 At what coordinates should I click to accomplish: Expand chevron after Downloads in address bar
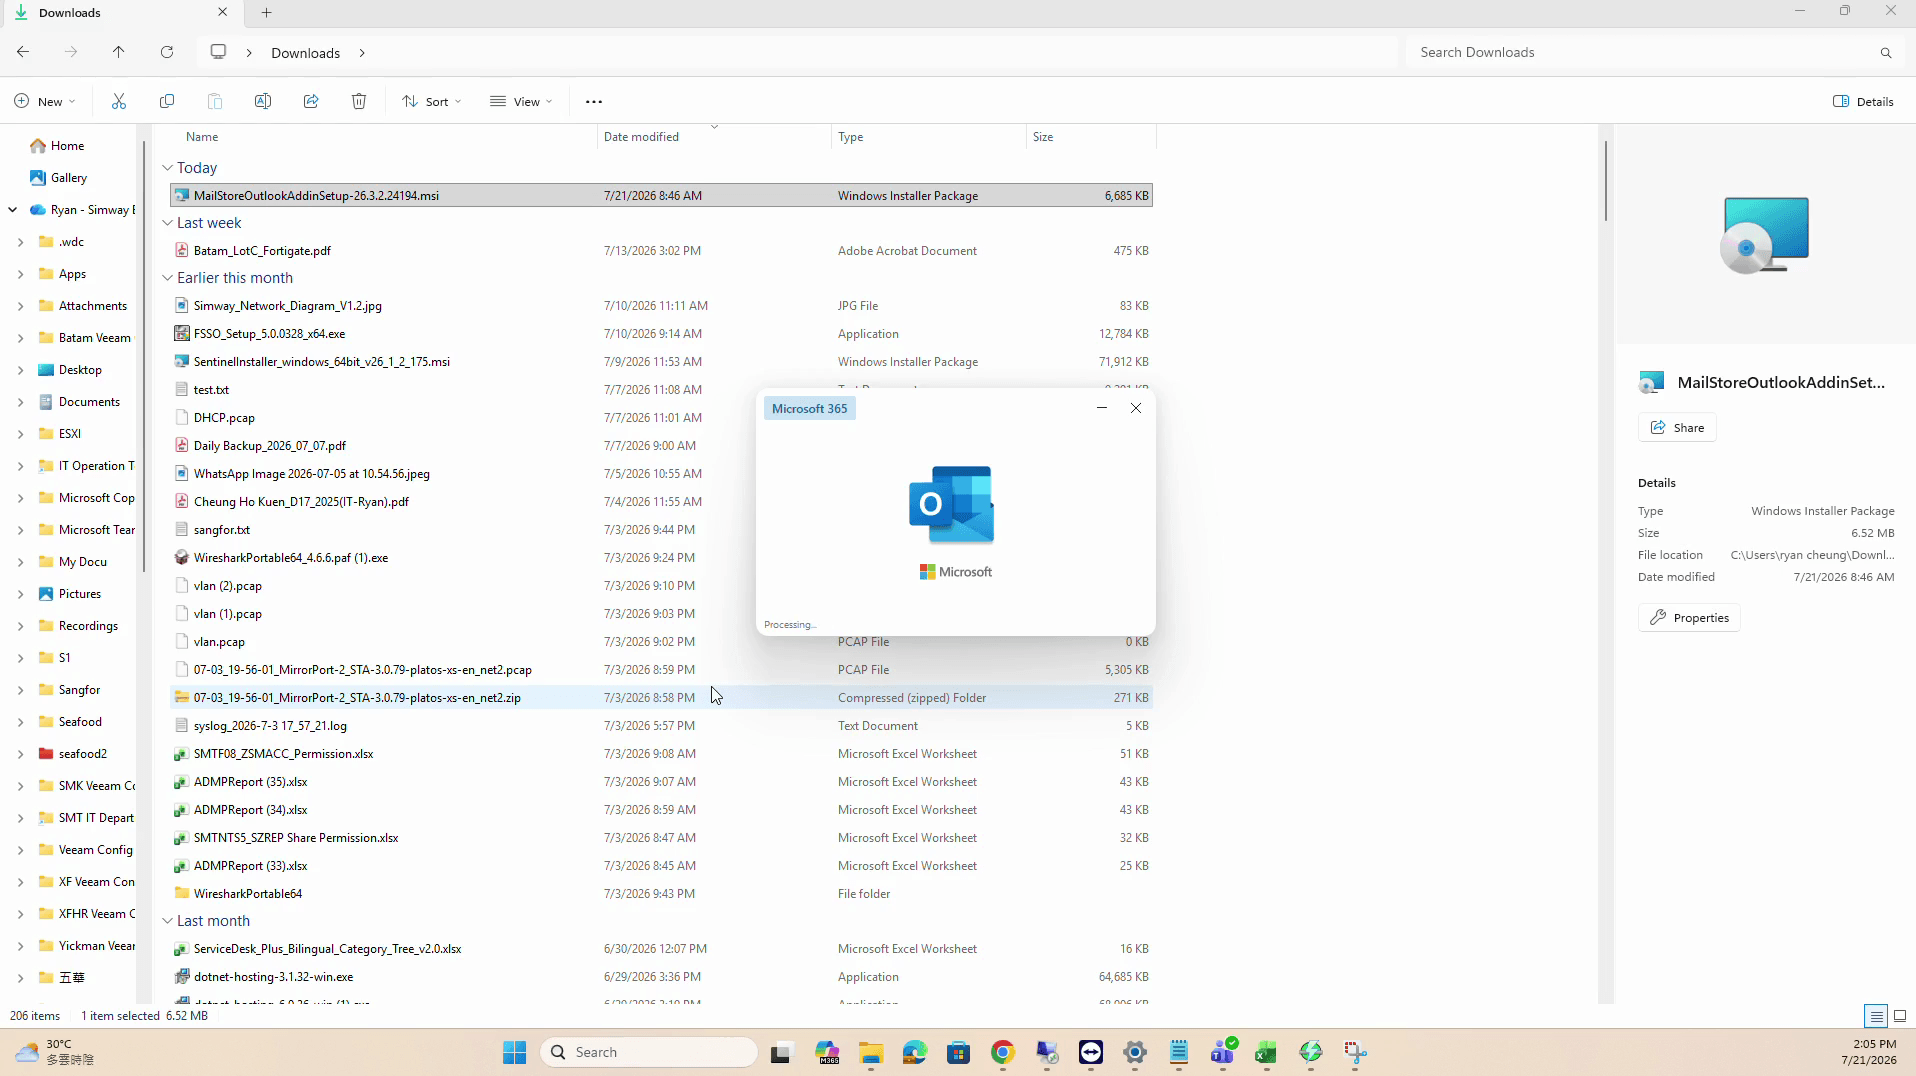pos(362,53)
